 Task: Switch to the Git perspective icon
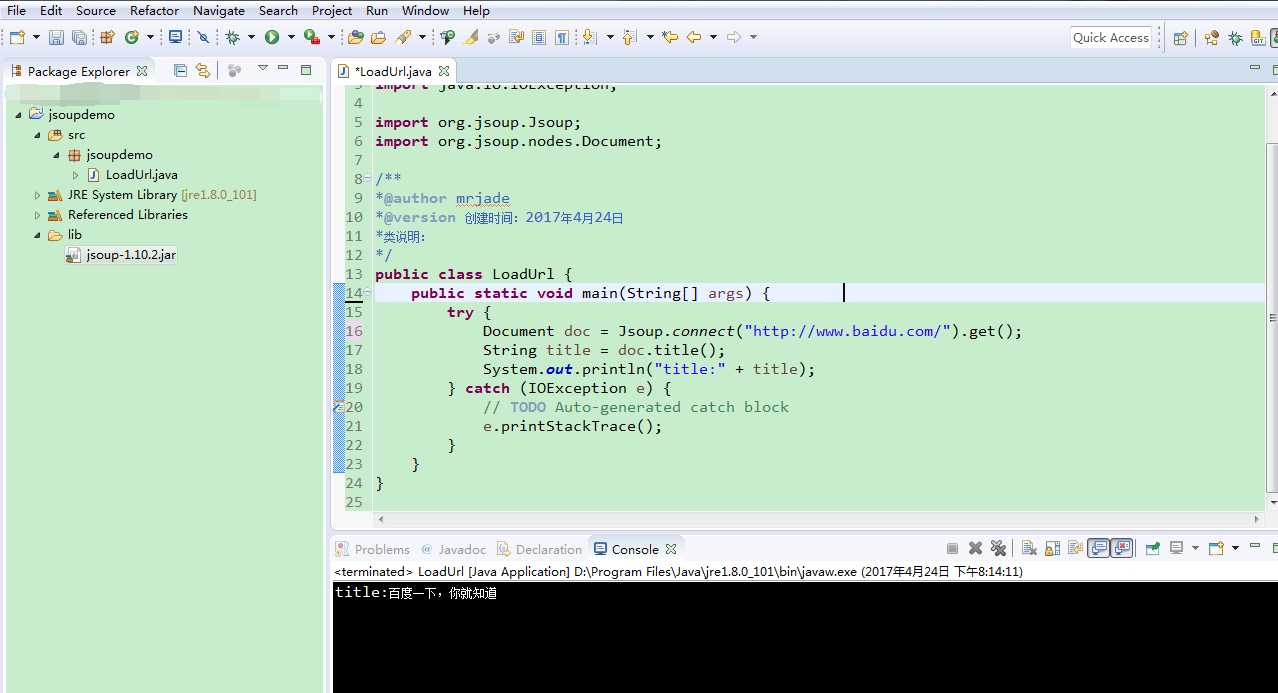click(x=1259, y=38)
